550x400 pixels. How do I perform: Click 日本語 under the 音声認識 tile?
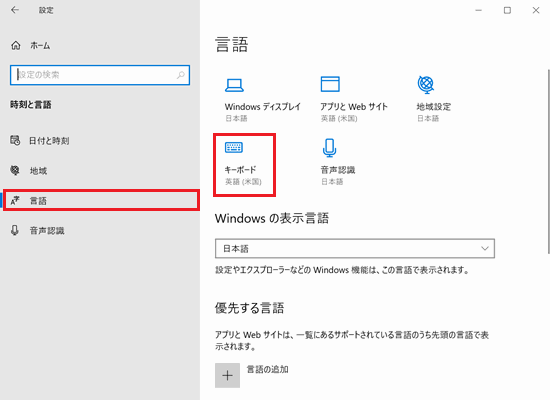(332, 182)
